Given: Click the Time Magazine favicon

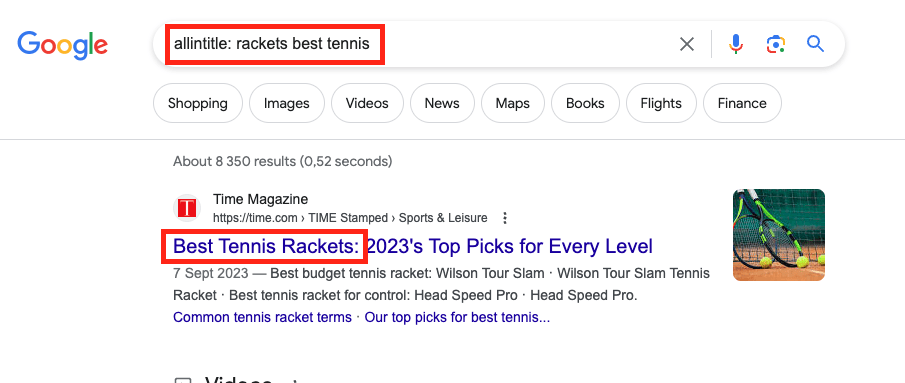Looking at the screenshot, I should point(187,208).
